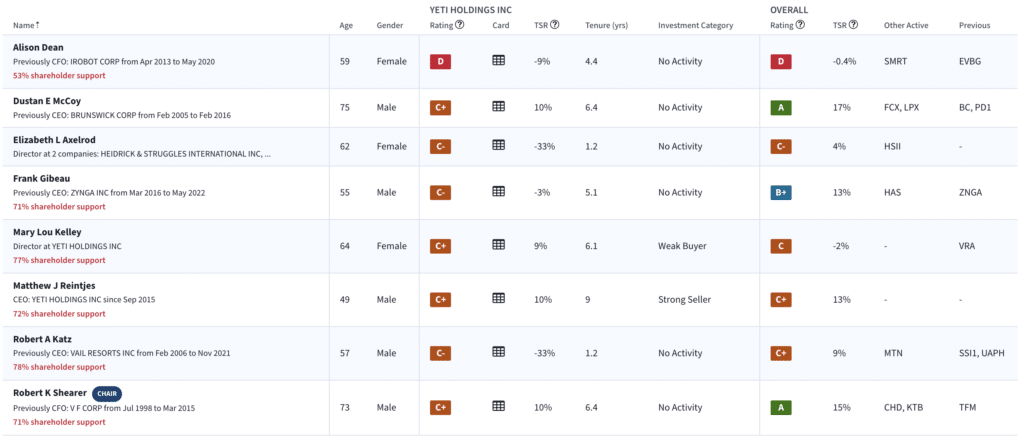Sort by Card column header
This screenshot has width=1024, height=445.
500,25
